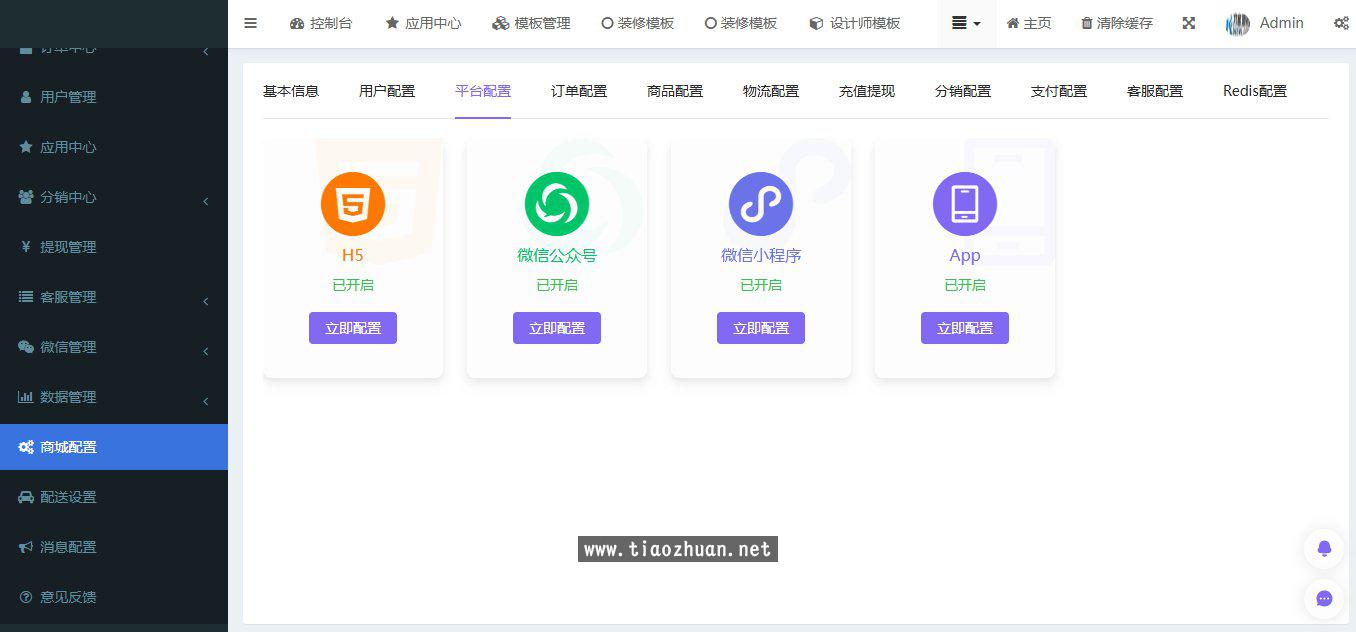Enter fullscreen with the expand icon
The image size is (1356, 632).
coord(1188,23)
